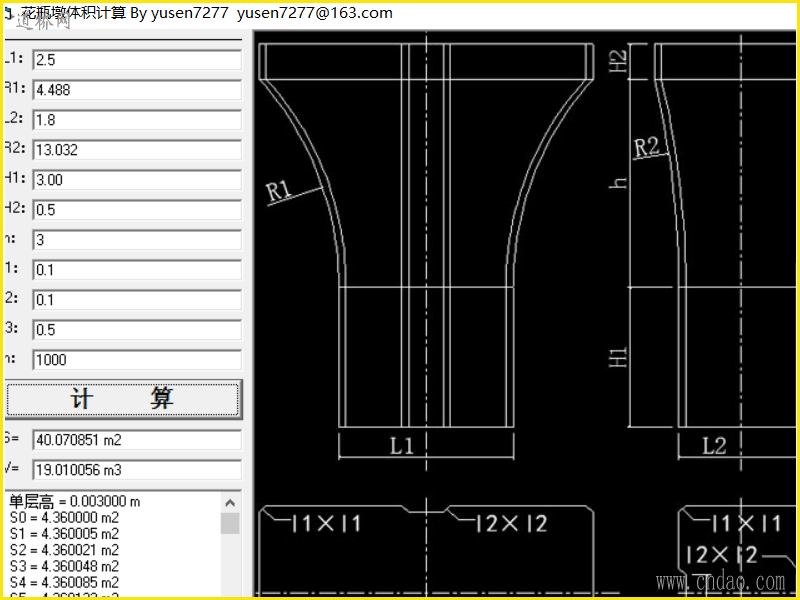Image resolution: width=800 pixels, height=600 pixels.
Task: Click the n field showing 1000
Action: (x=137, y=360)
